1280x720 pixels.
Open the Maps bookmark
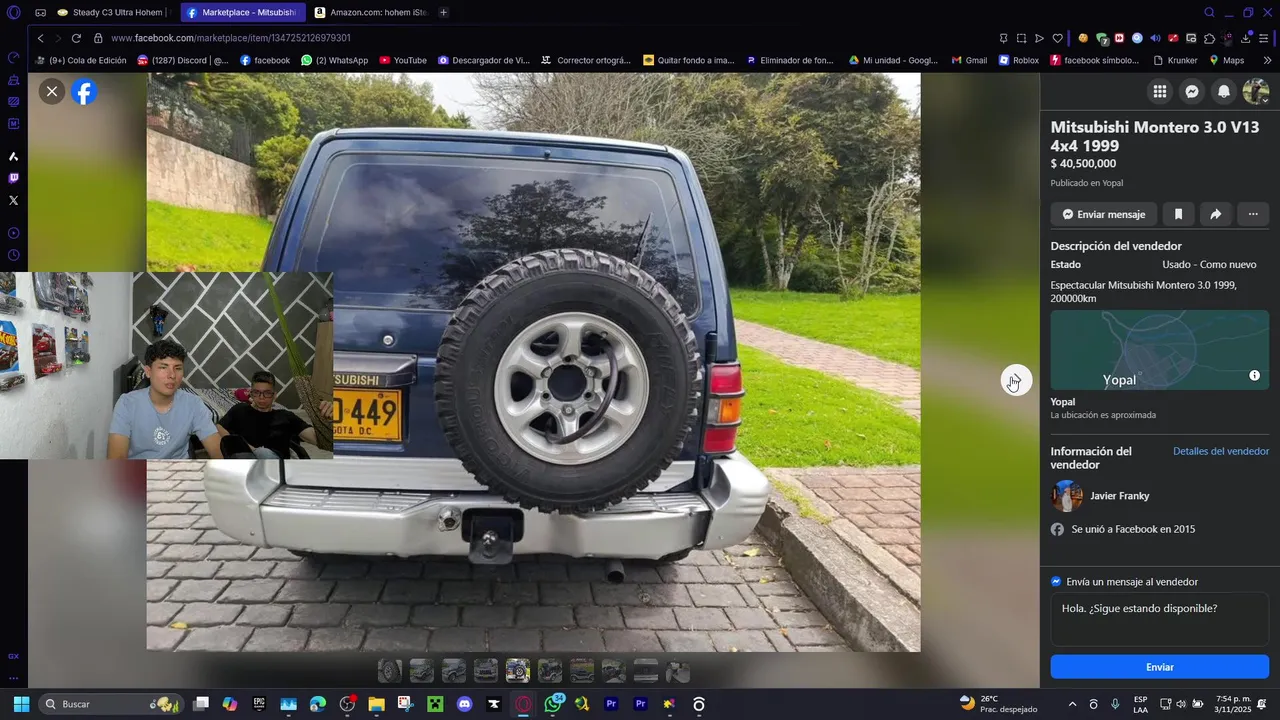tap(1226, 60)
